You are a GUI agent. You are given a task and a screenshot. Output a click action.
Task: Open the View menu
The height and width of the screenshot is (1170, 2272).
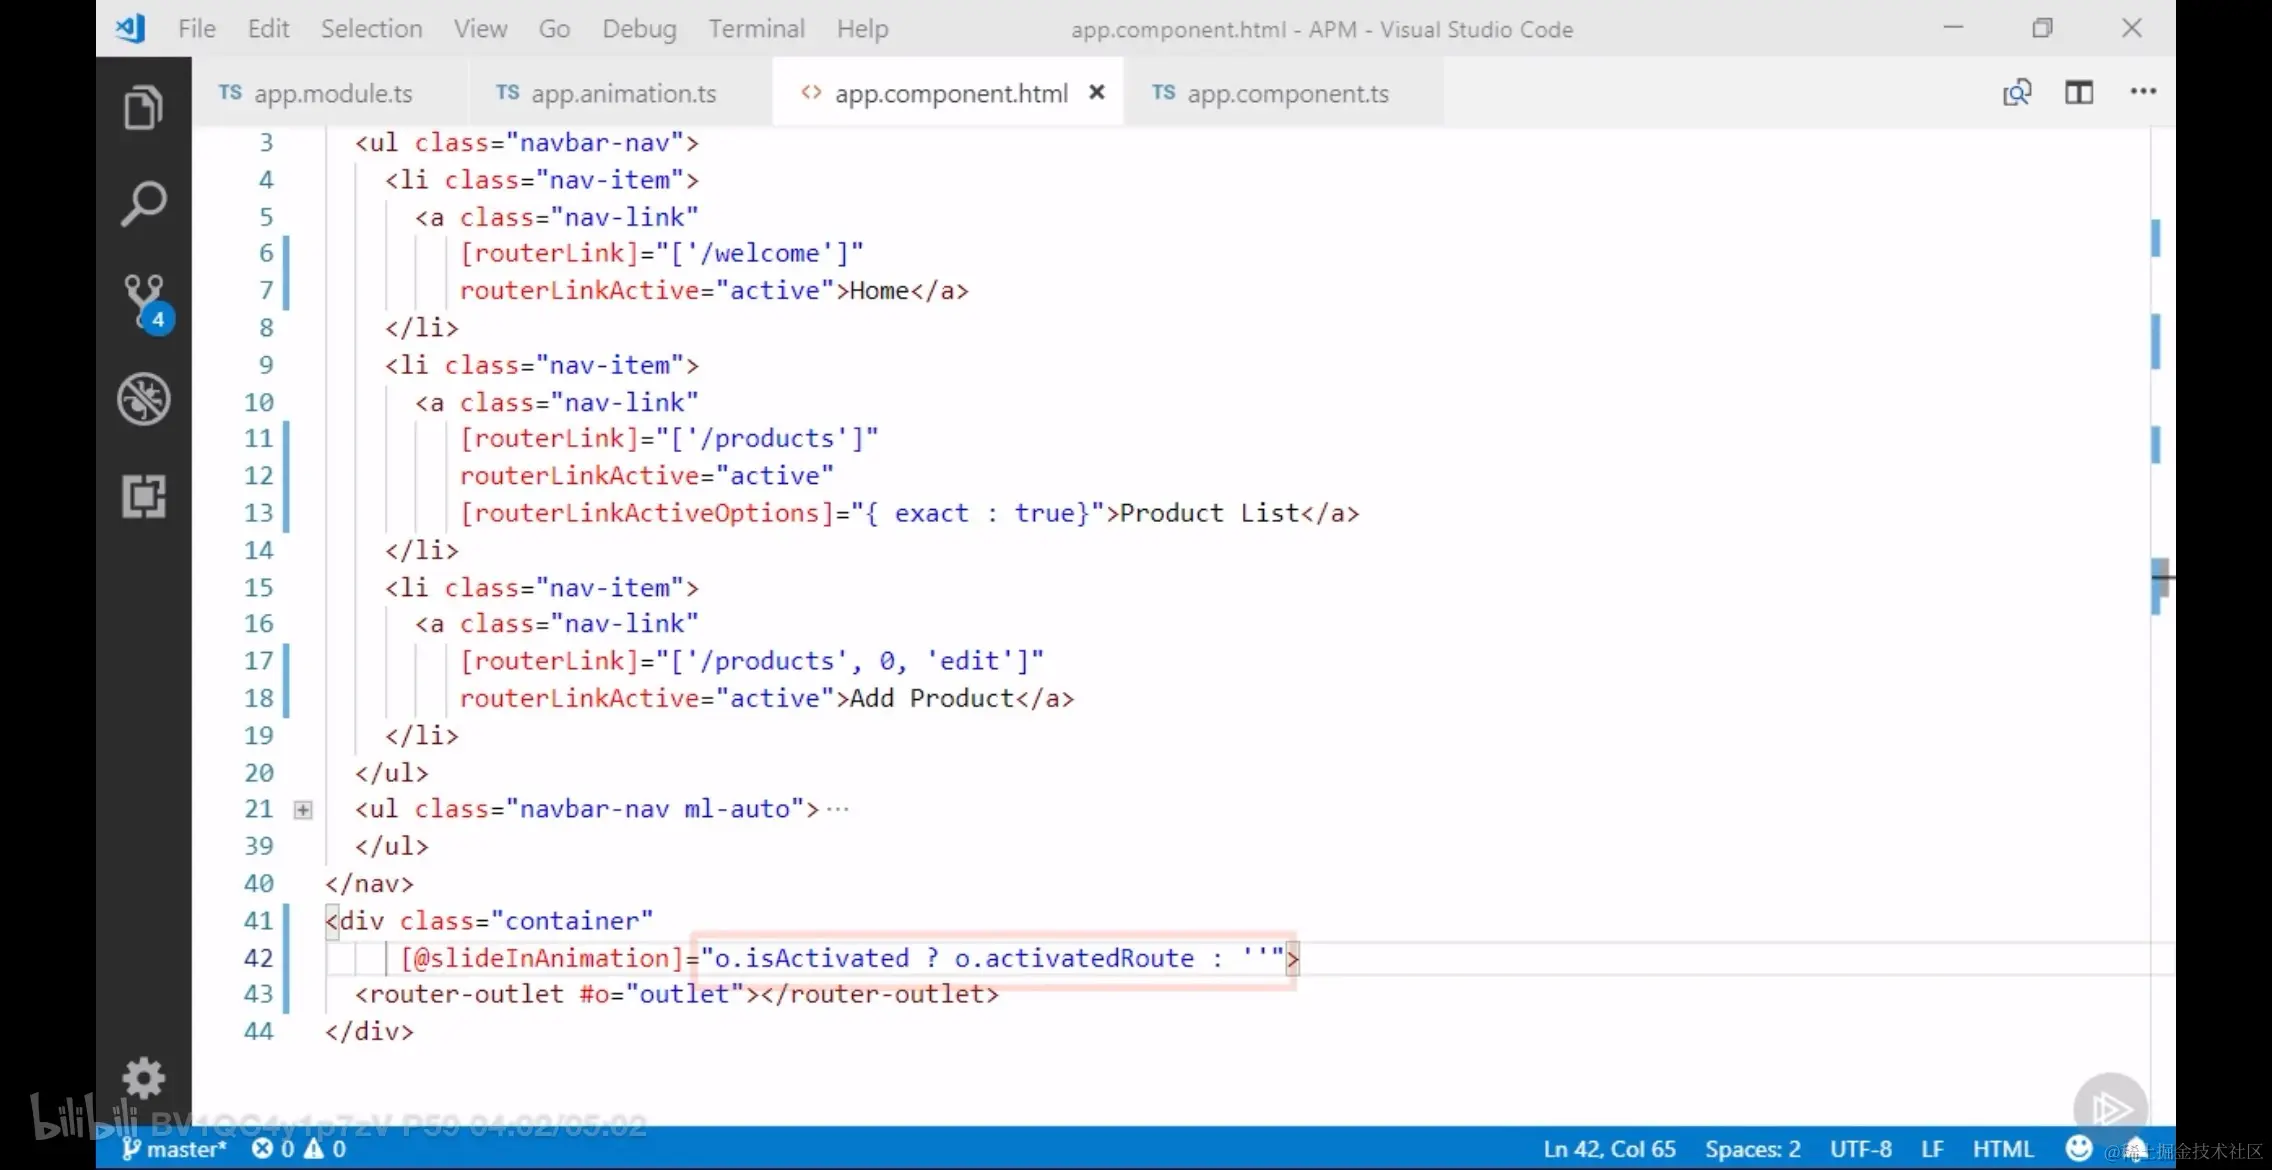coord(480,29)
